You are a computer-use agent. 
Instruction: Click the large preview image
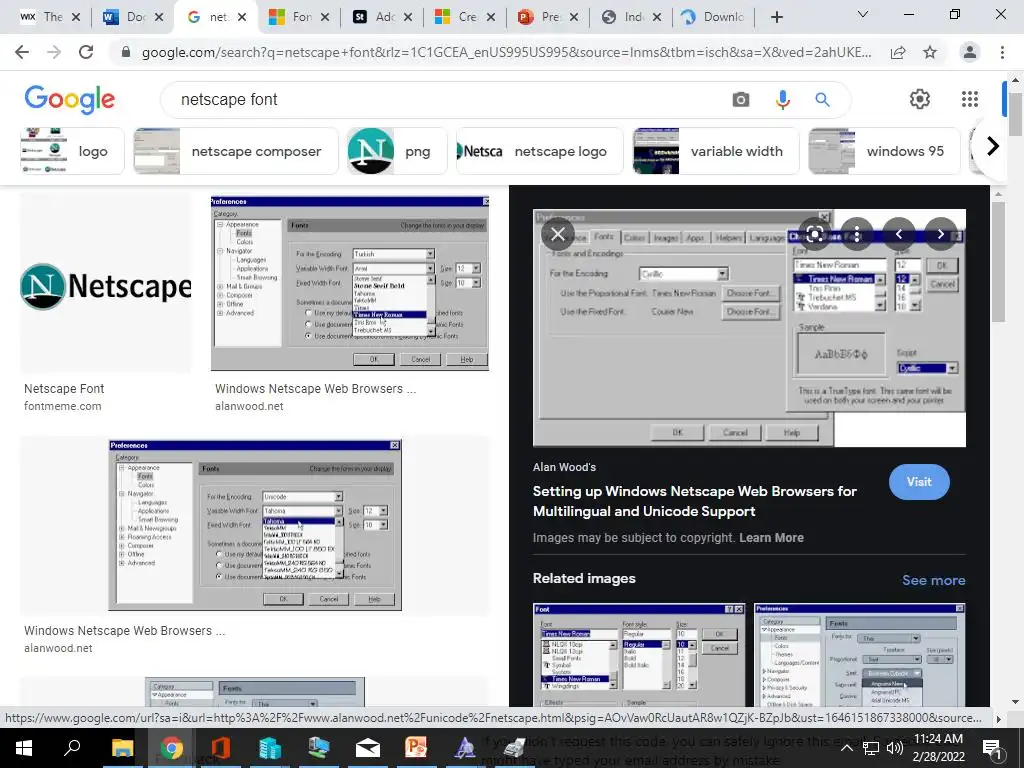point(749,328)
